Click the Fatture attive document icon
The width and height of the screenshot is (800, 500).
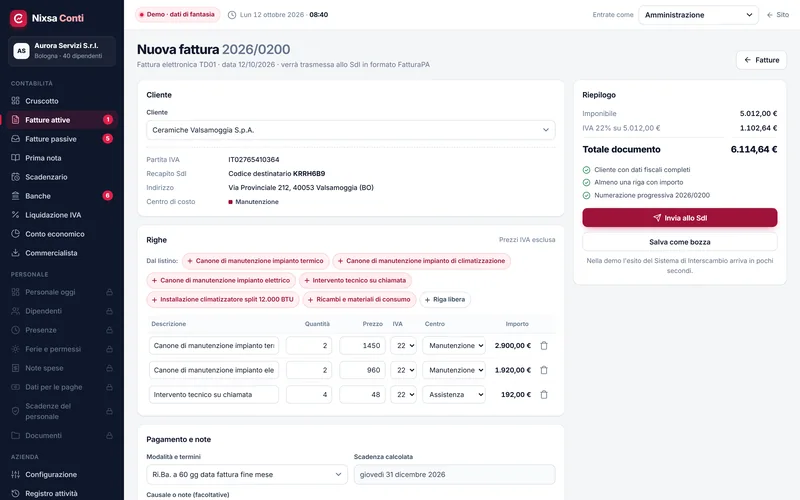click(15, 120)
